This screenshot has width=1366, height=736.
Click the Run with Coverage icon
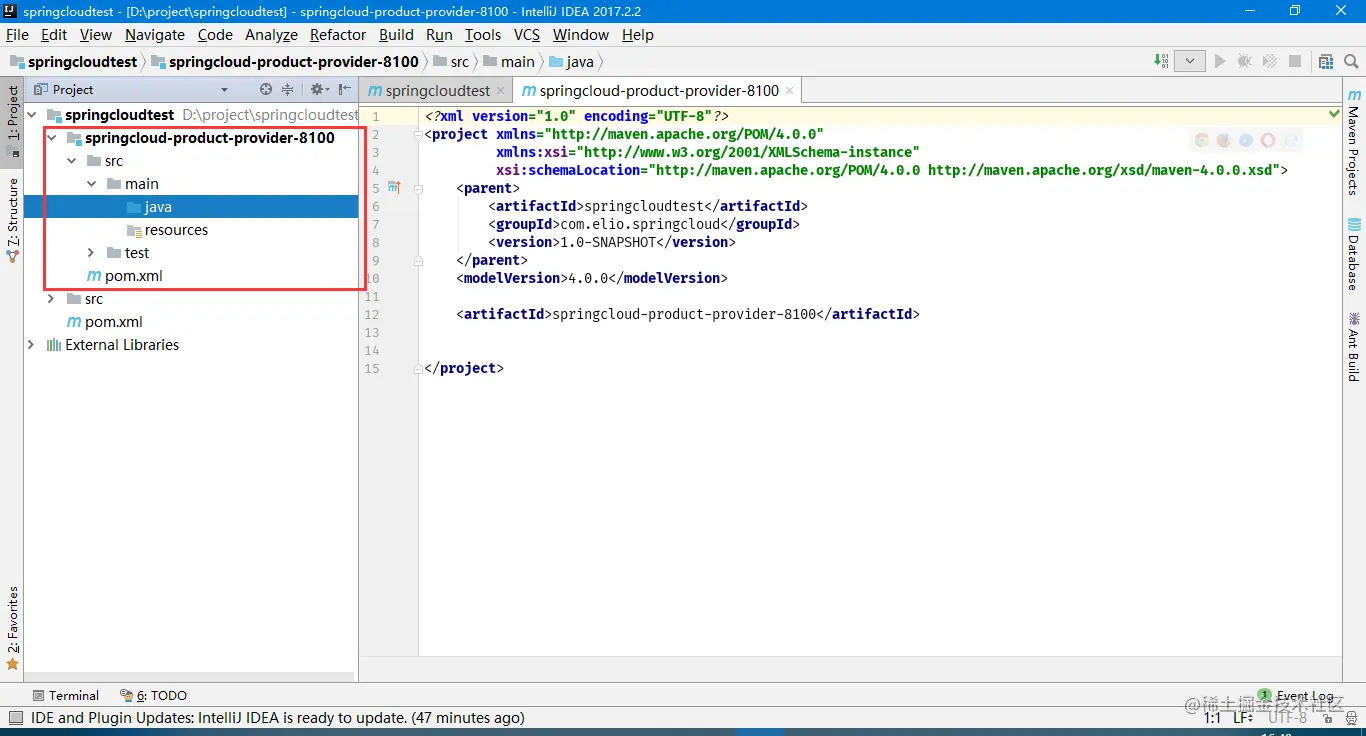coord(1270,61)
